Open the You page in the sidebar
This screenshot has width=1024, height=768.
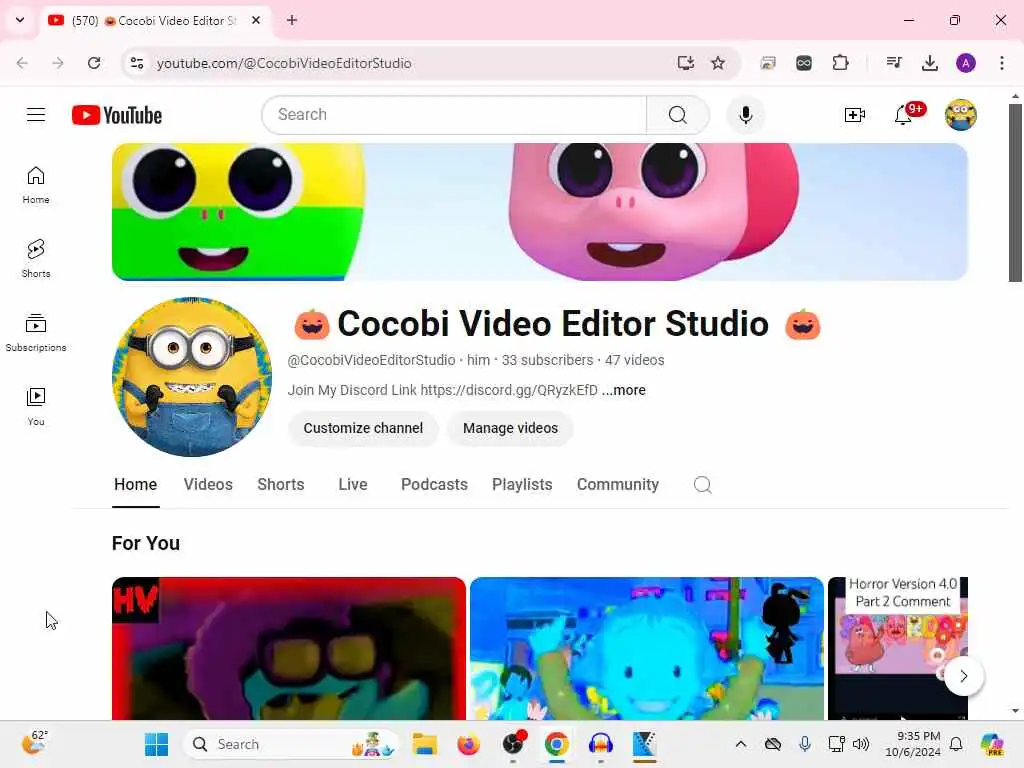coord(36,406)
